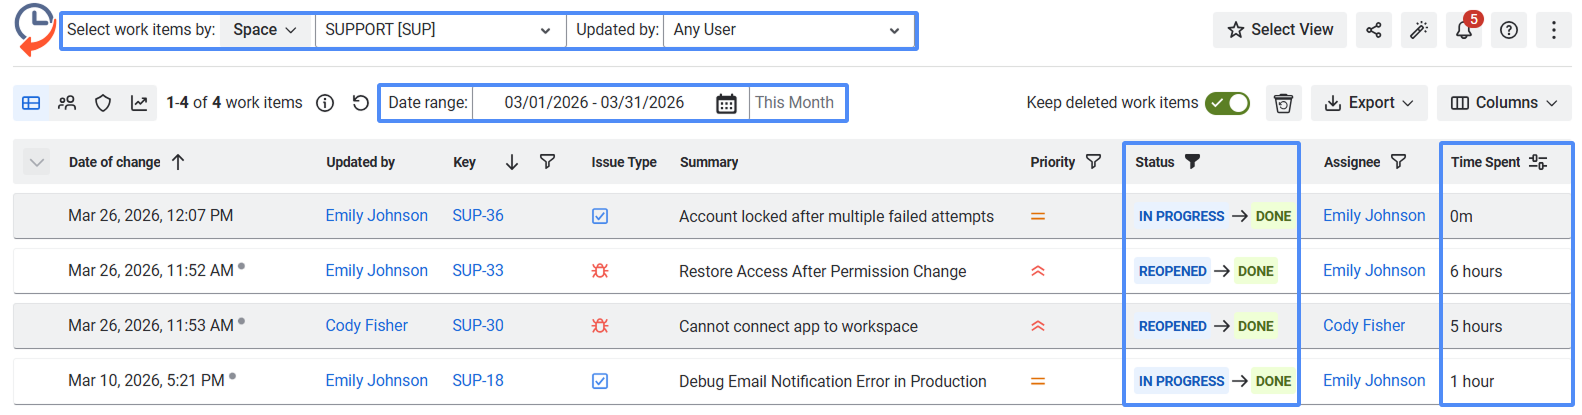This screenshot has height=415, width=1582.
Task: Open the Columns dropdown
Action: tap(1504, 103)
